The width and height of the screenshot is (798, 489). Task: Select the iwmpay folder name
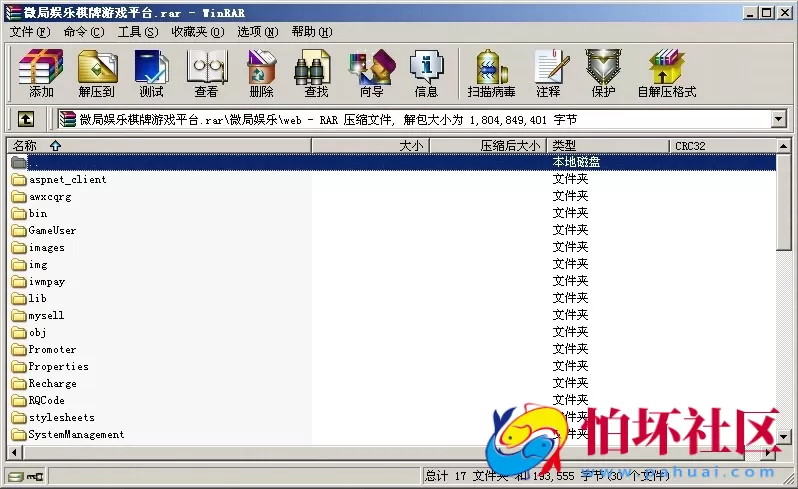47,281
